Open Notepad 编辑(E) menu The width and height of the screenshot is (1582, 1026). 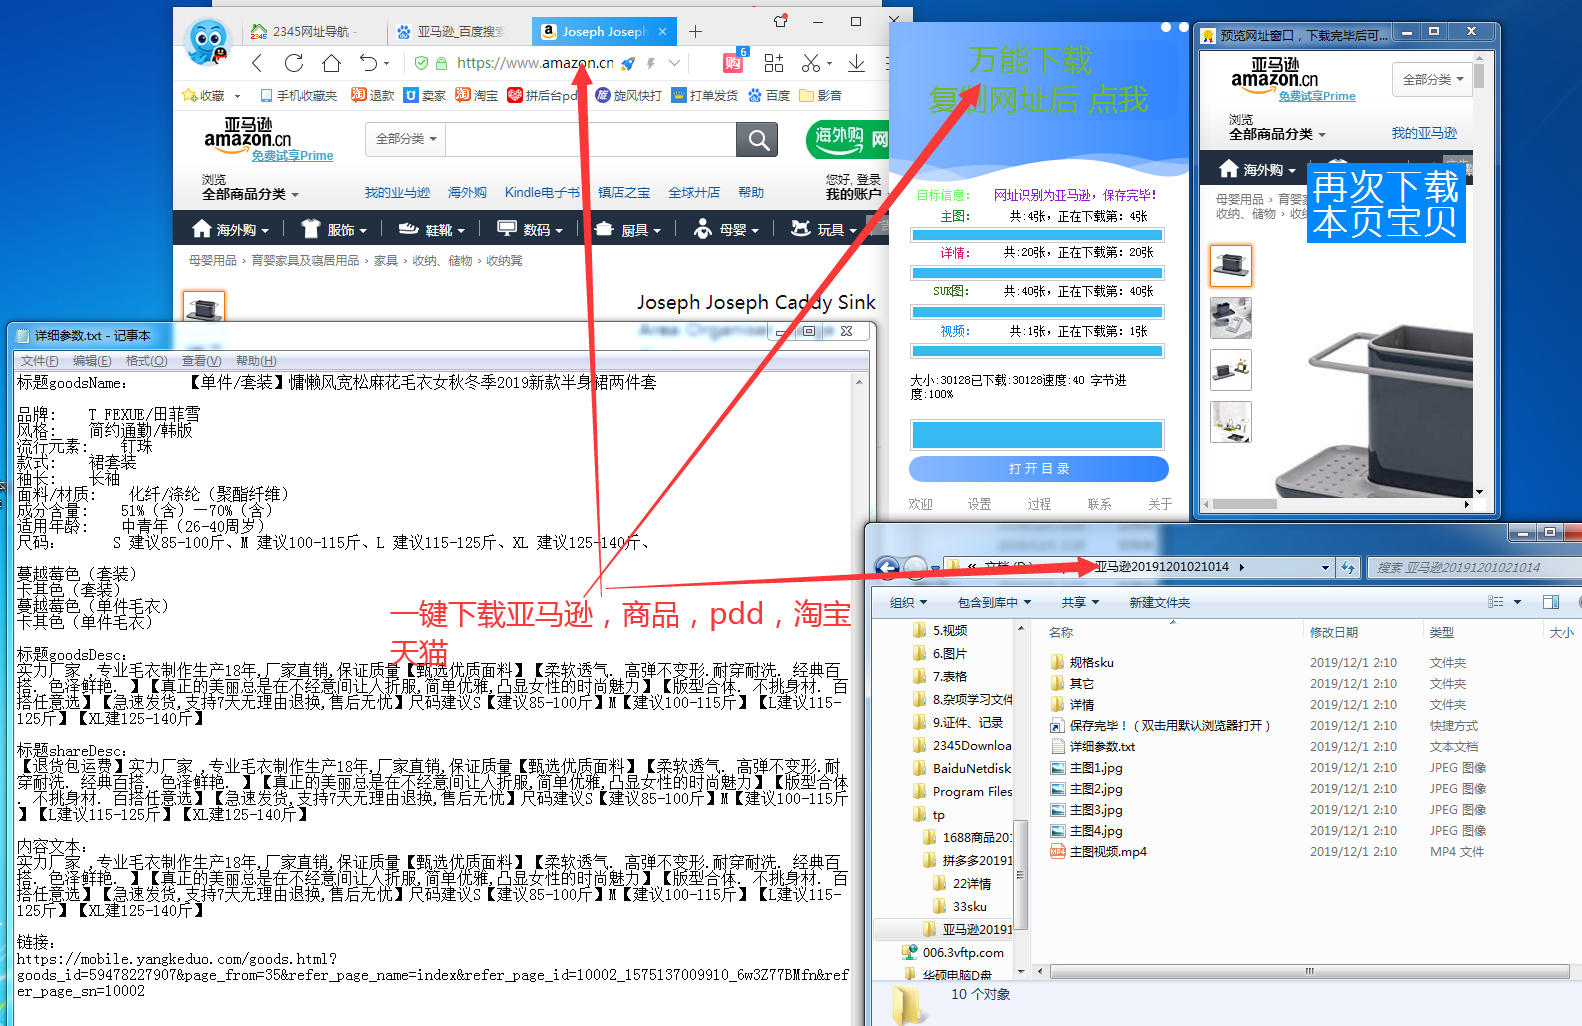pyautogui.click(x=92, y=361)
